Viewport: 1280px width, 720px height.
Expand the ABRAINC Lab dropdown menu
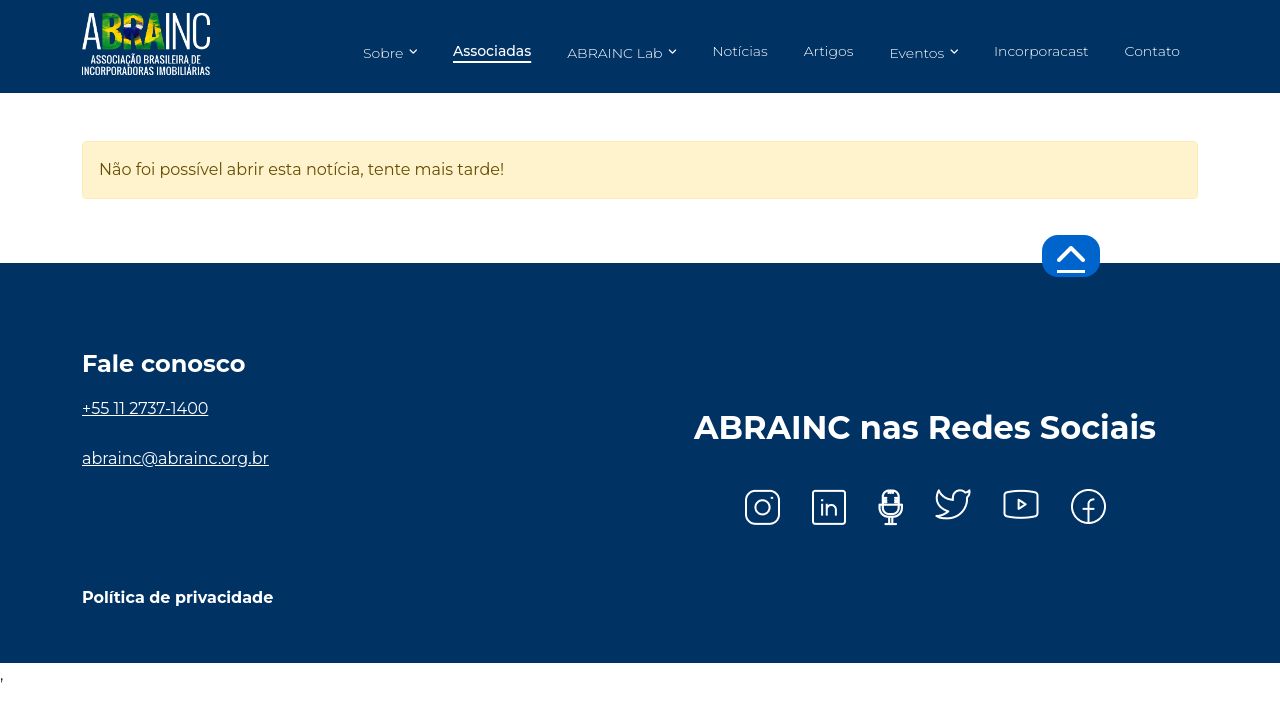click(622, 53)
